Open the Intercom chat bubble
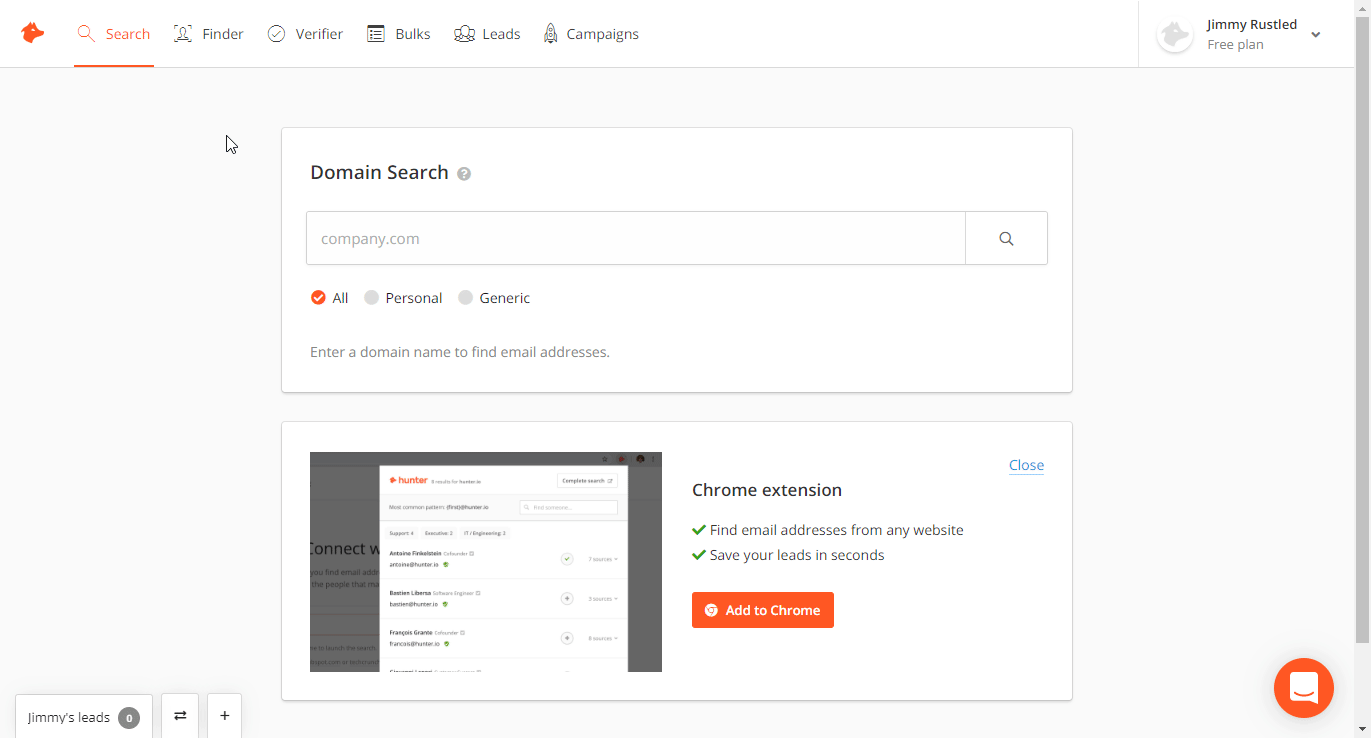This screenshot has width=1371, height=738. click(x=1303, y=688)
